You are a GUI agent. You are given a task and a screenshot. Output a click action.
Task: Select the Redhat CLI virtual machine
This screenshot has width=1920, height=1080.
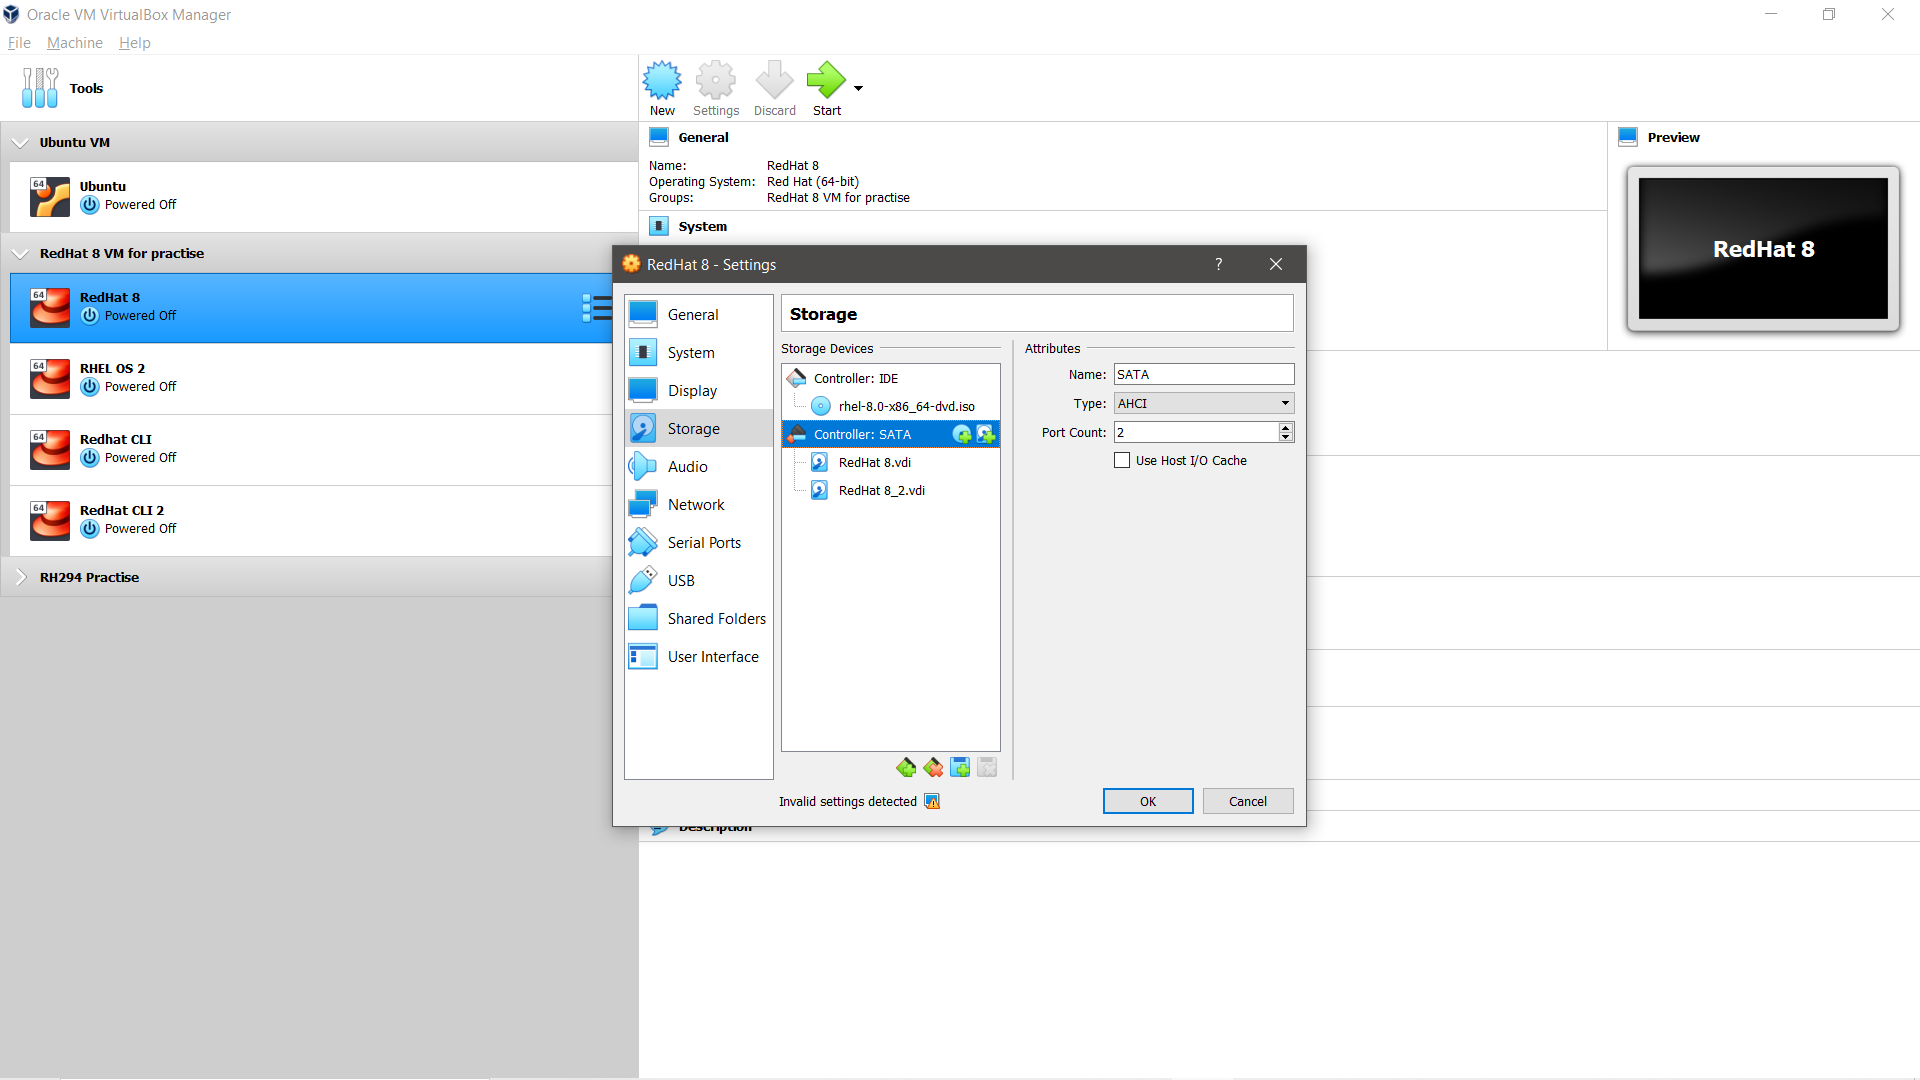311,449
